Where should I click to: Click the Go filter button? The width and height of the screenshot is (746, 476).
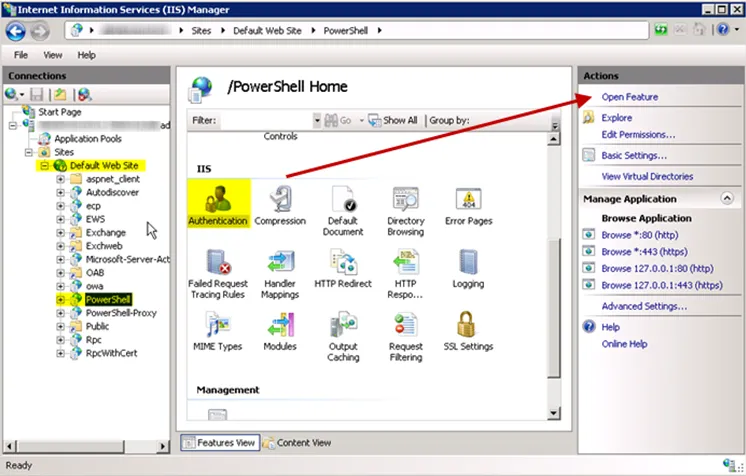pos(338,120)
